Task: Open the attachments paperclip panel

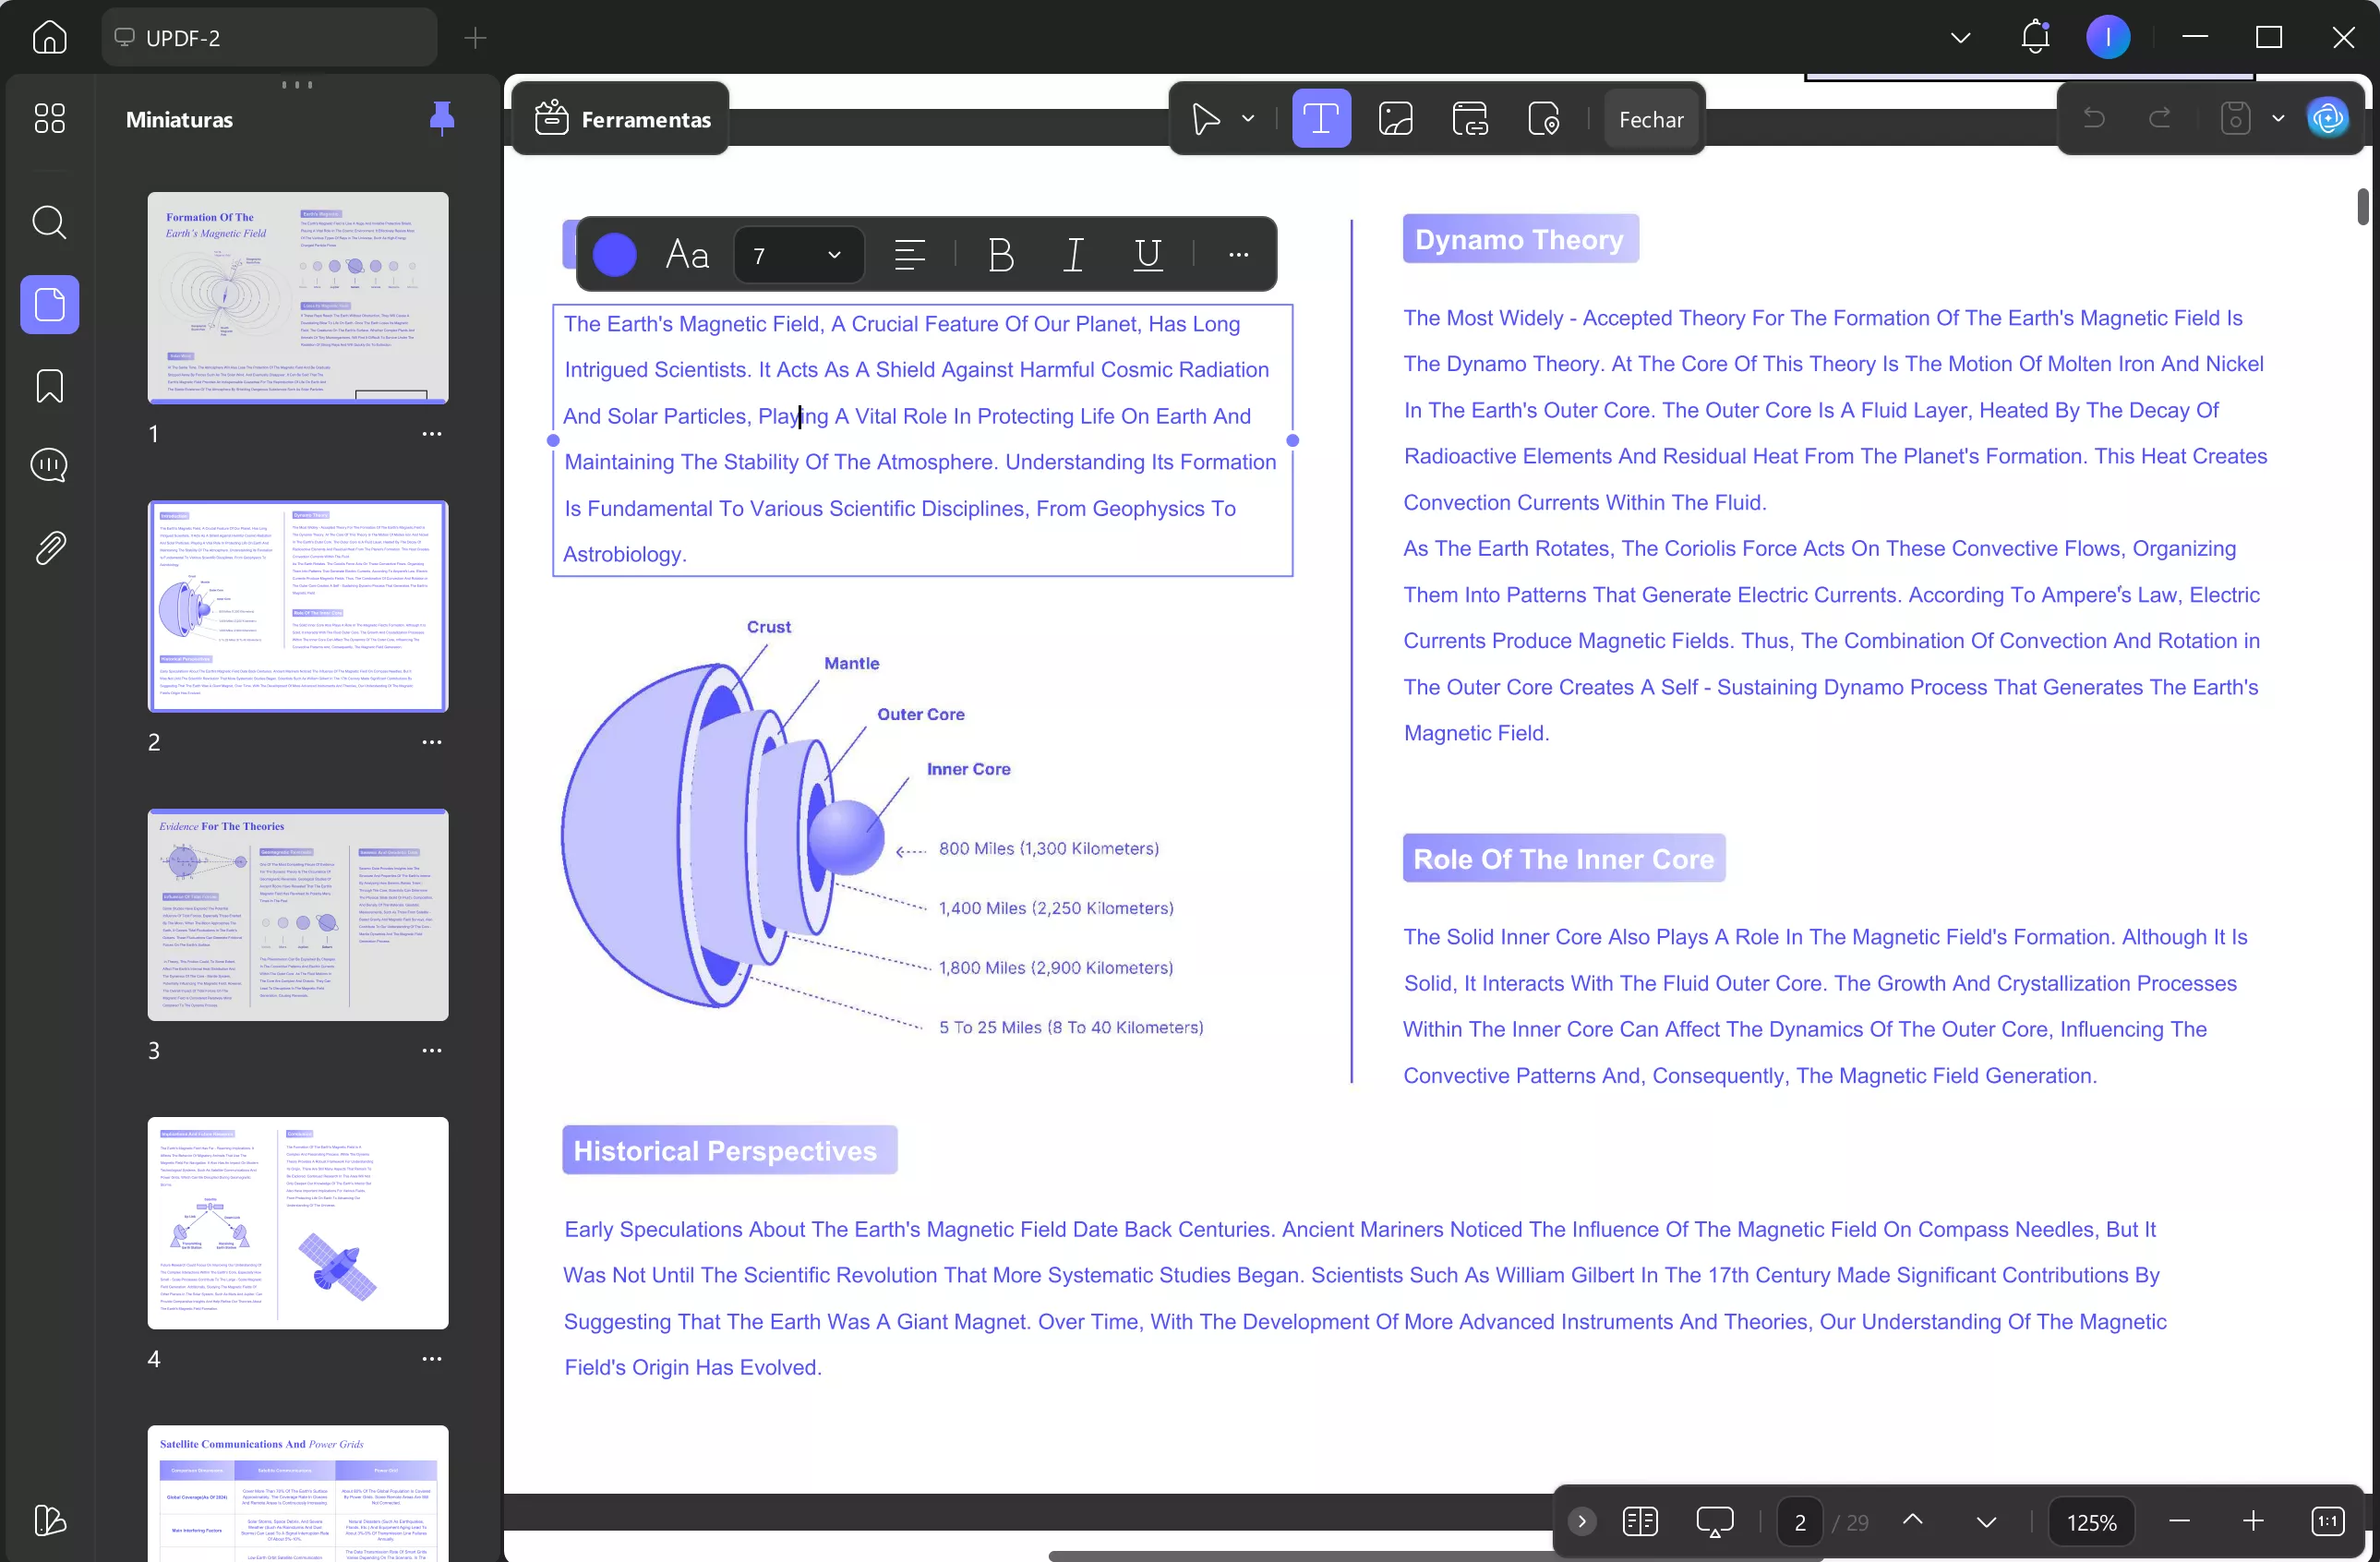Action: click(x=49, y=547)
